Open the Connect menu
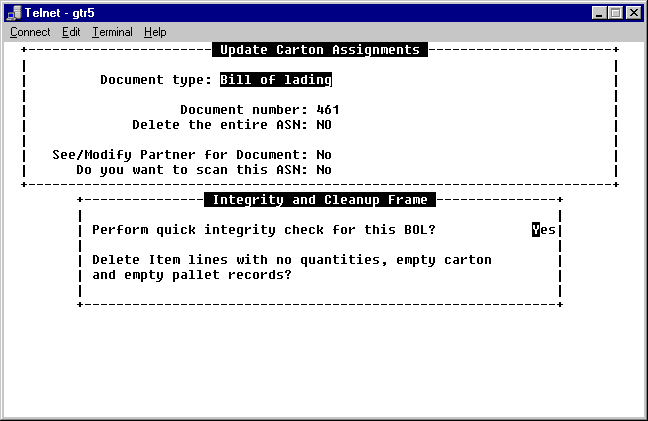Viewport: 648px width, 421px height. click(x=30, y=32)
